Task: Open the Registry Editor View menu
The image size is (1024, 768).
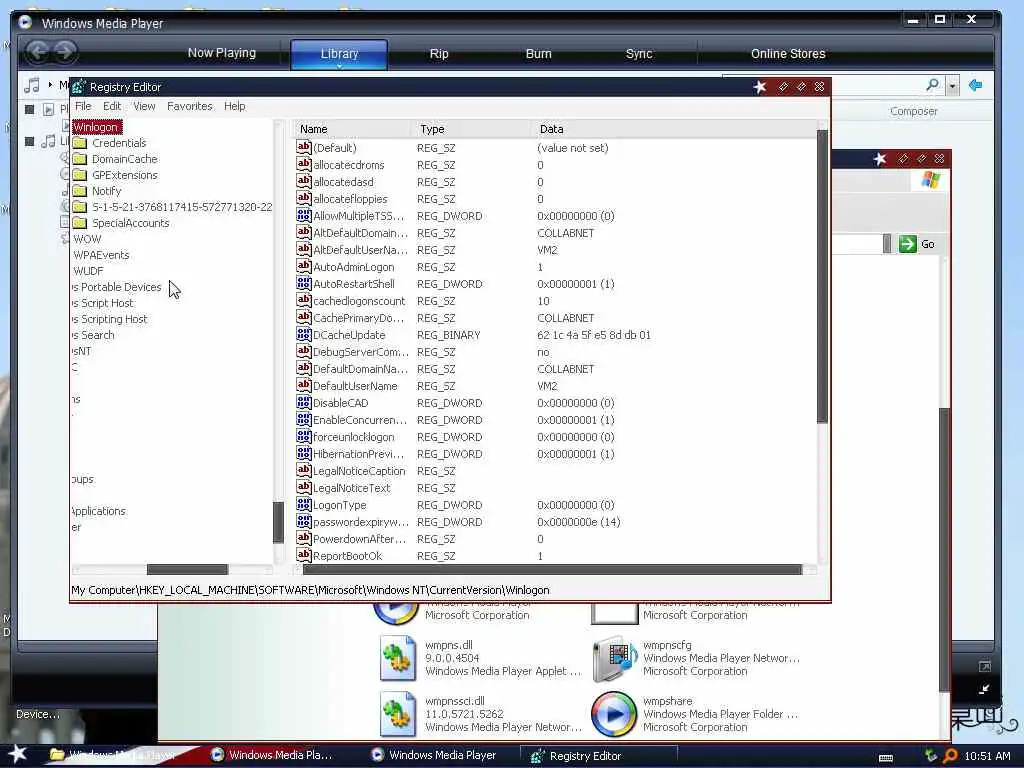Action: (x=144, y=106)
